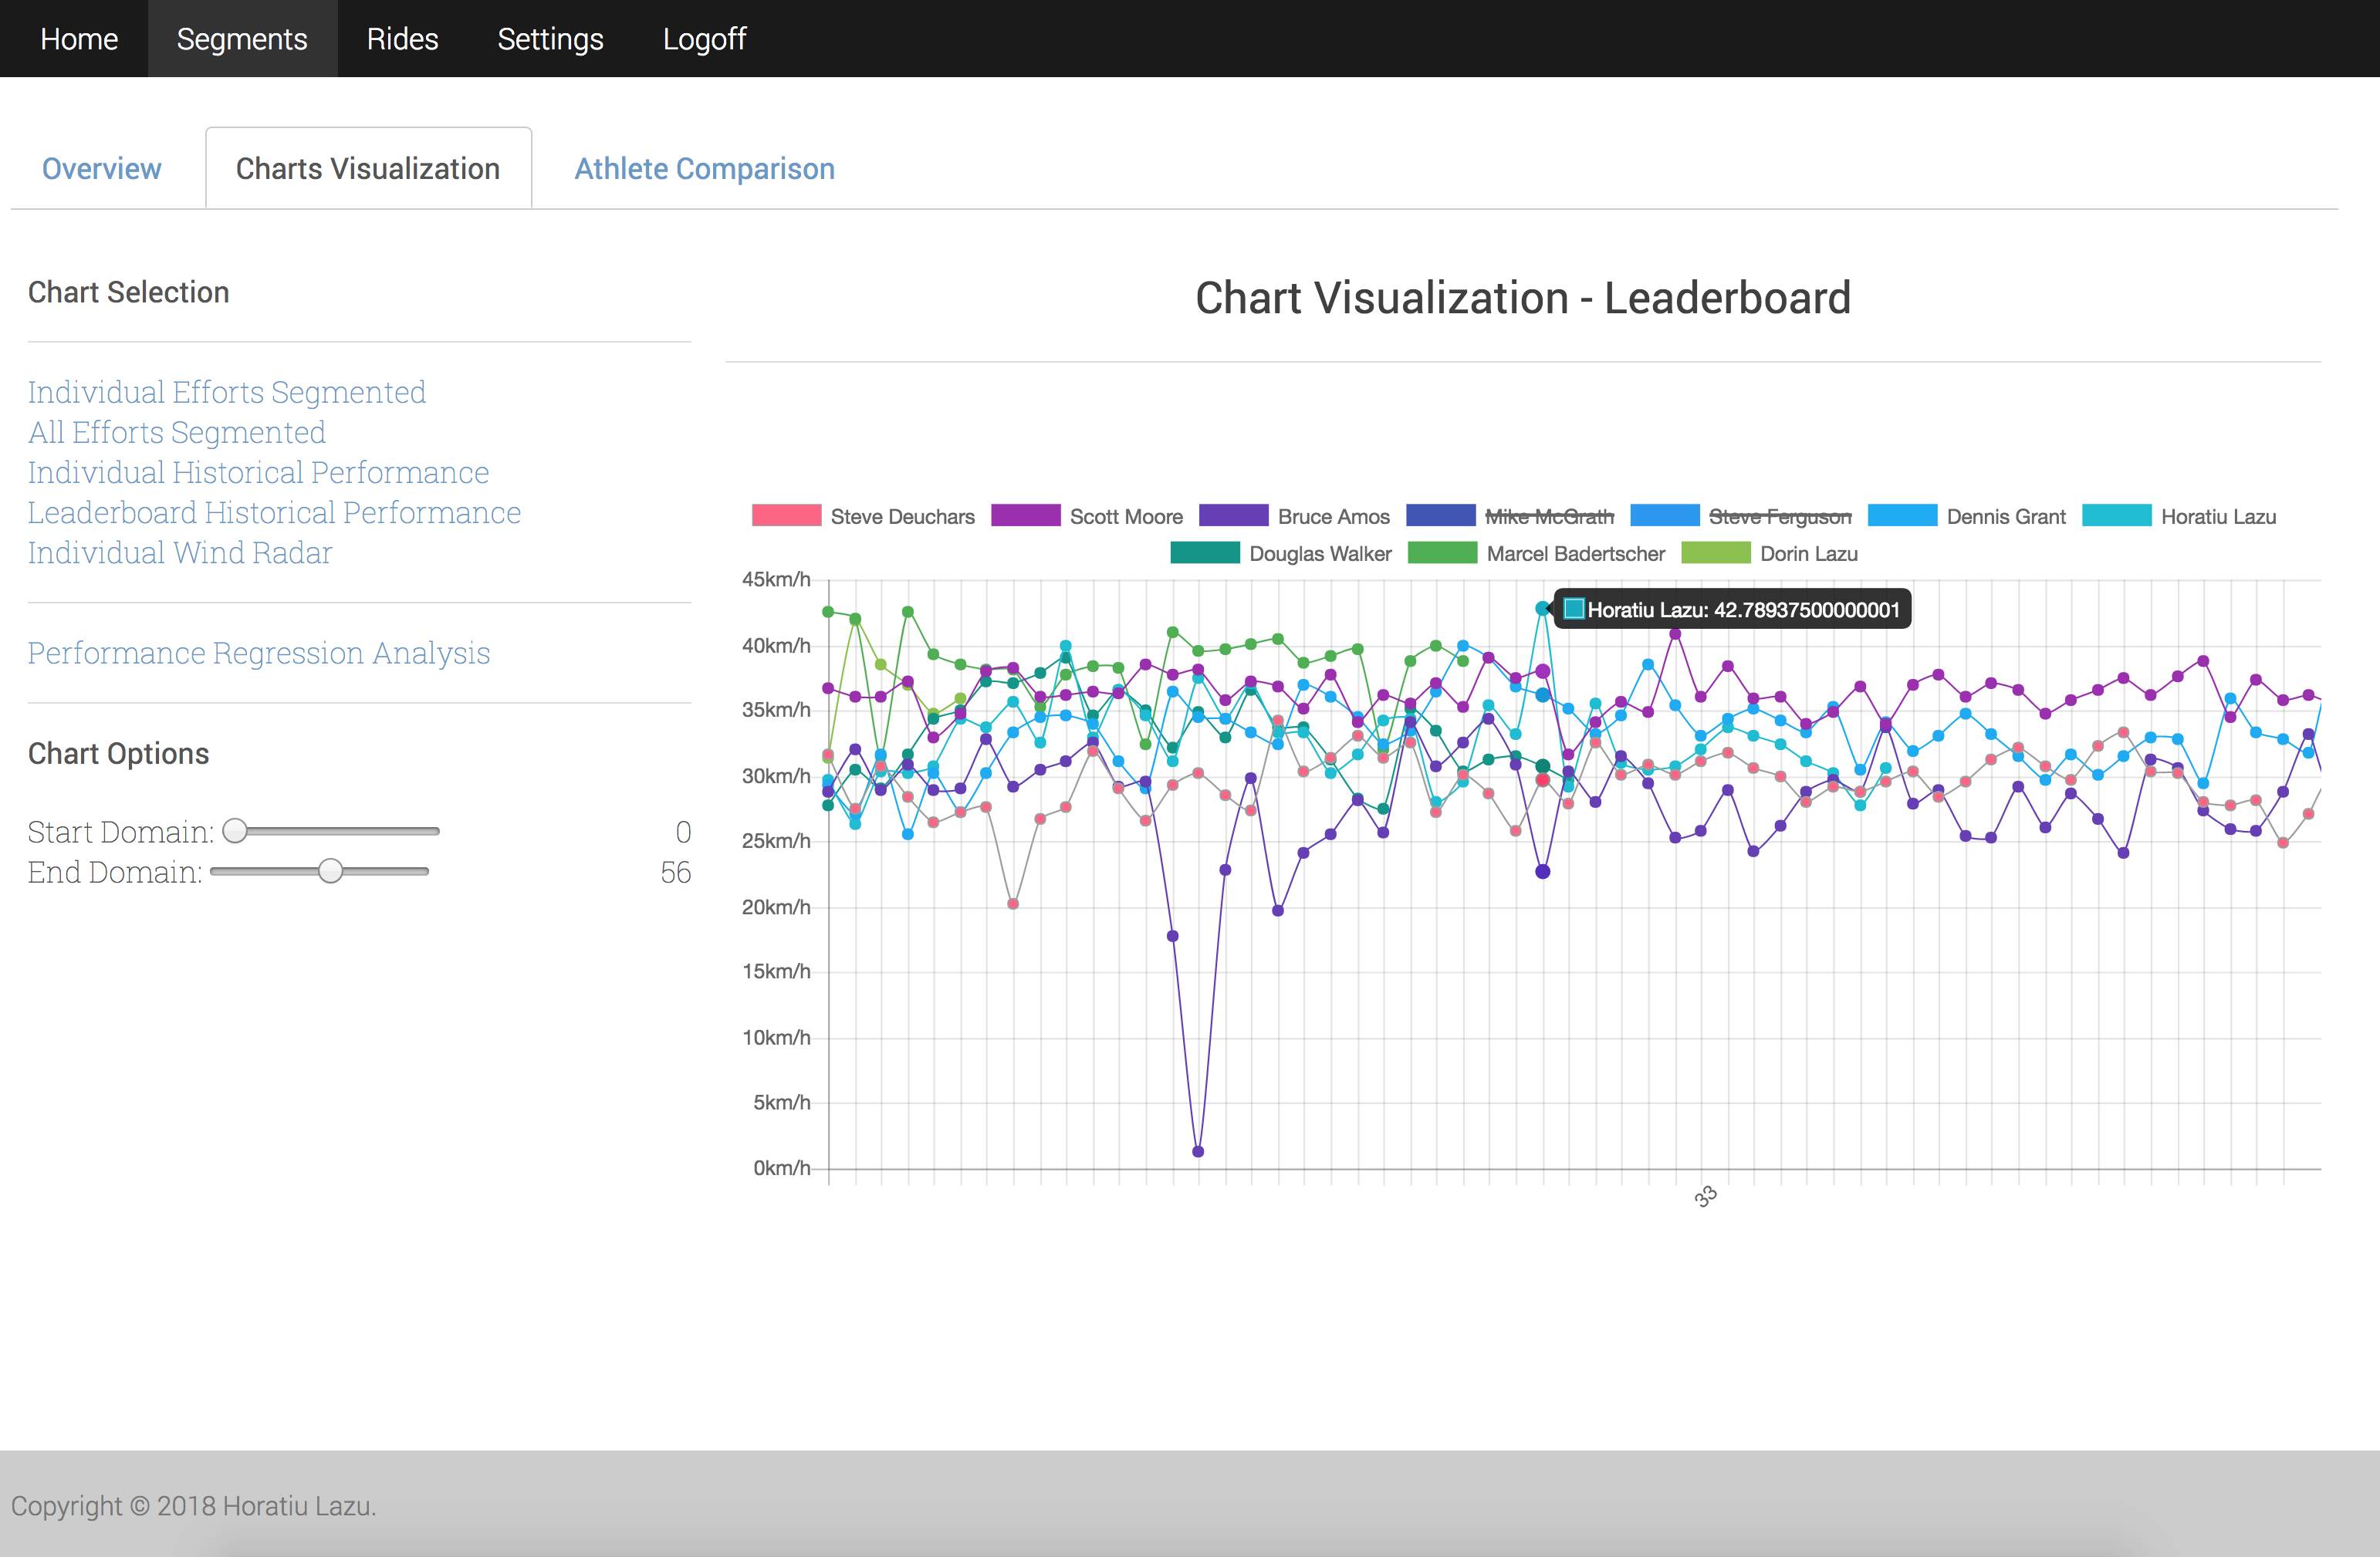
Task: Click Settings in the top navigation bar
Action: tap(549, 39)
